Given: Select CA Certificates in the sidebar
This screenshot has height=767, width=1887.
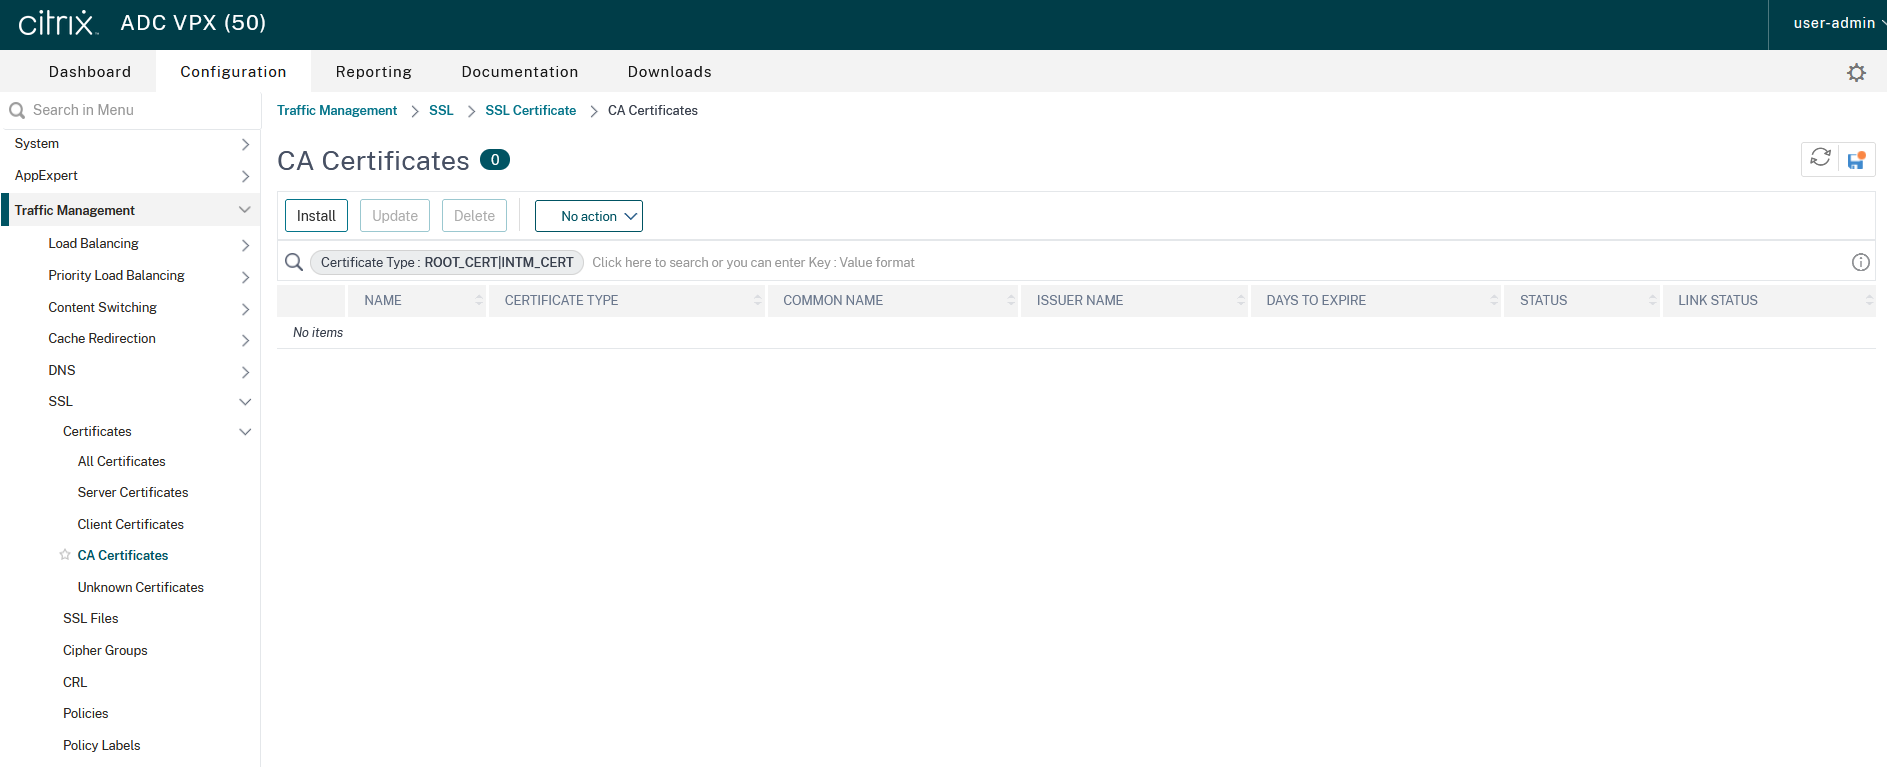Looking at the screenshot, I should (123, 555).
